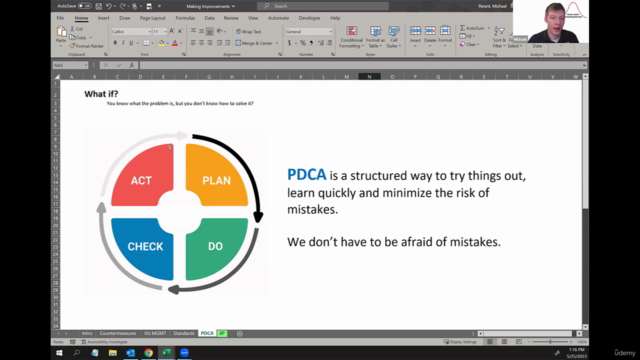The width and height of the screenshot is (640, 360).
Task: Toggle Bold formatting
Action: (x=116, y=43)
